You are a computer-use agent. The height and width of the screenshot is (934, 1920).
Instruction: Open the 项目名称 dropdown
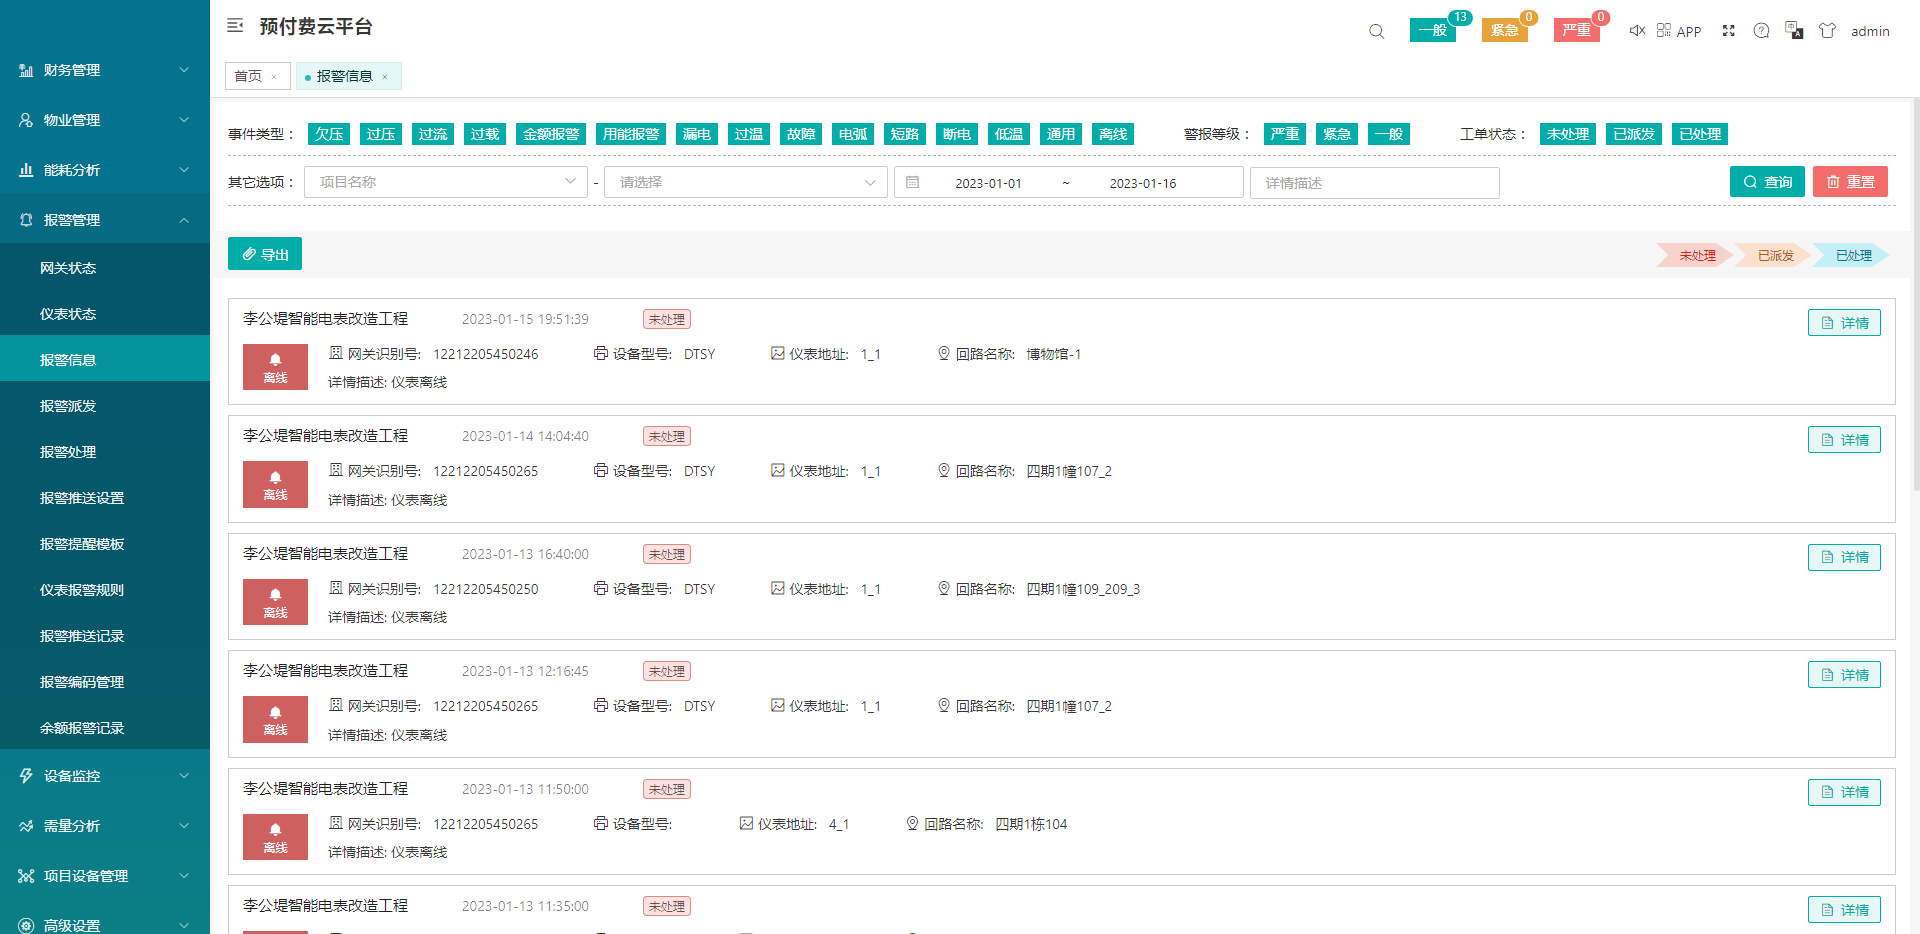446,182
